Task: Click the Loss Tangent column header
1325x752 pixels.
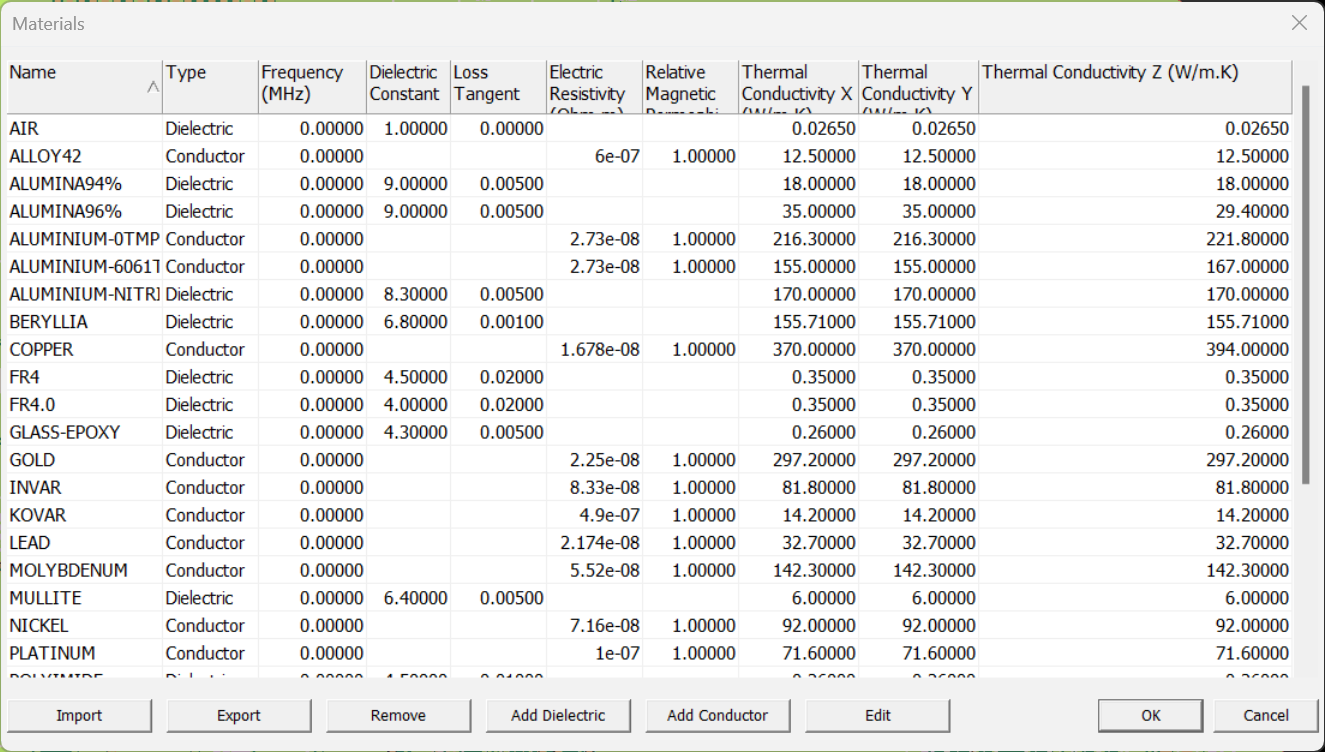Action: (x=497, y=86)
